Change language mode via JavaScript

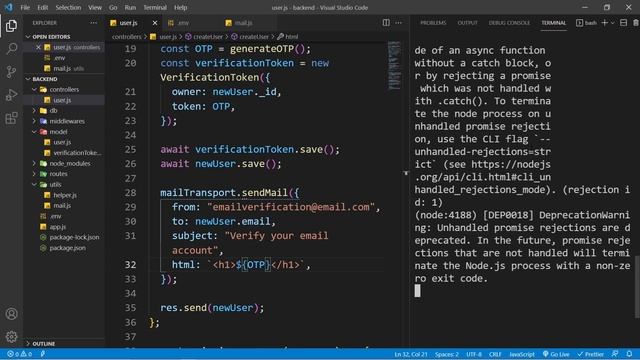click(x=522, y=354)
